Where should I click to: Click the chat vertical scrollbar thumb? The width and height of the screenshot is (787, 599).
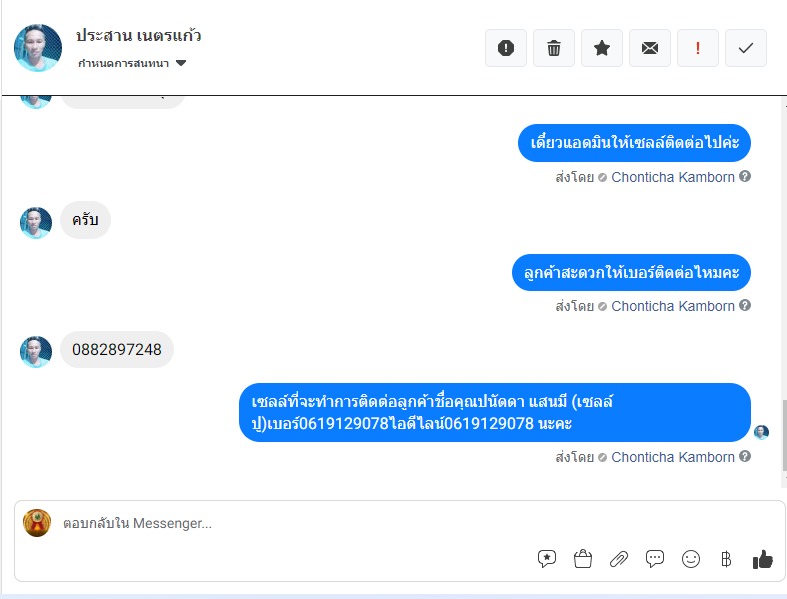click(784, 435)
